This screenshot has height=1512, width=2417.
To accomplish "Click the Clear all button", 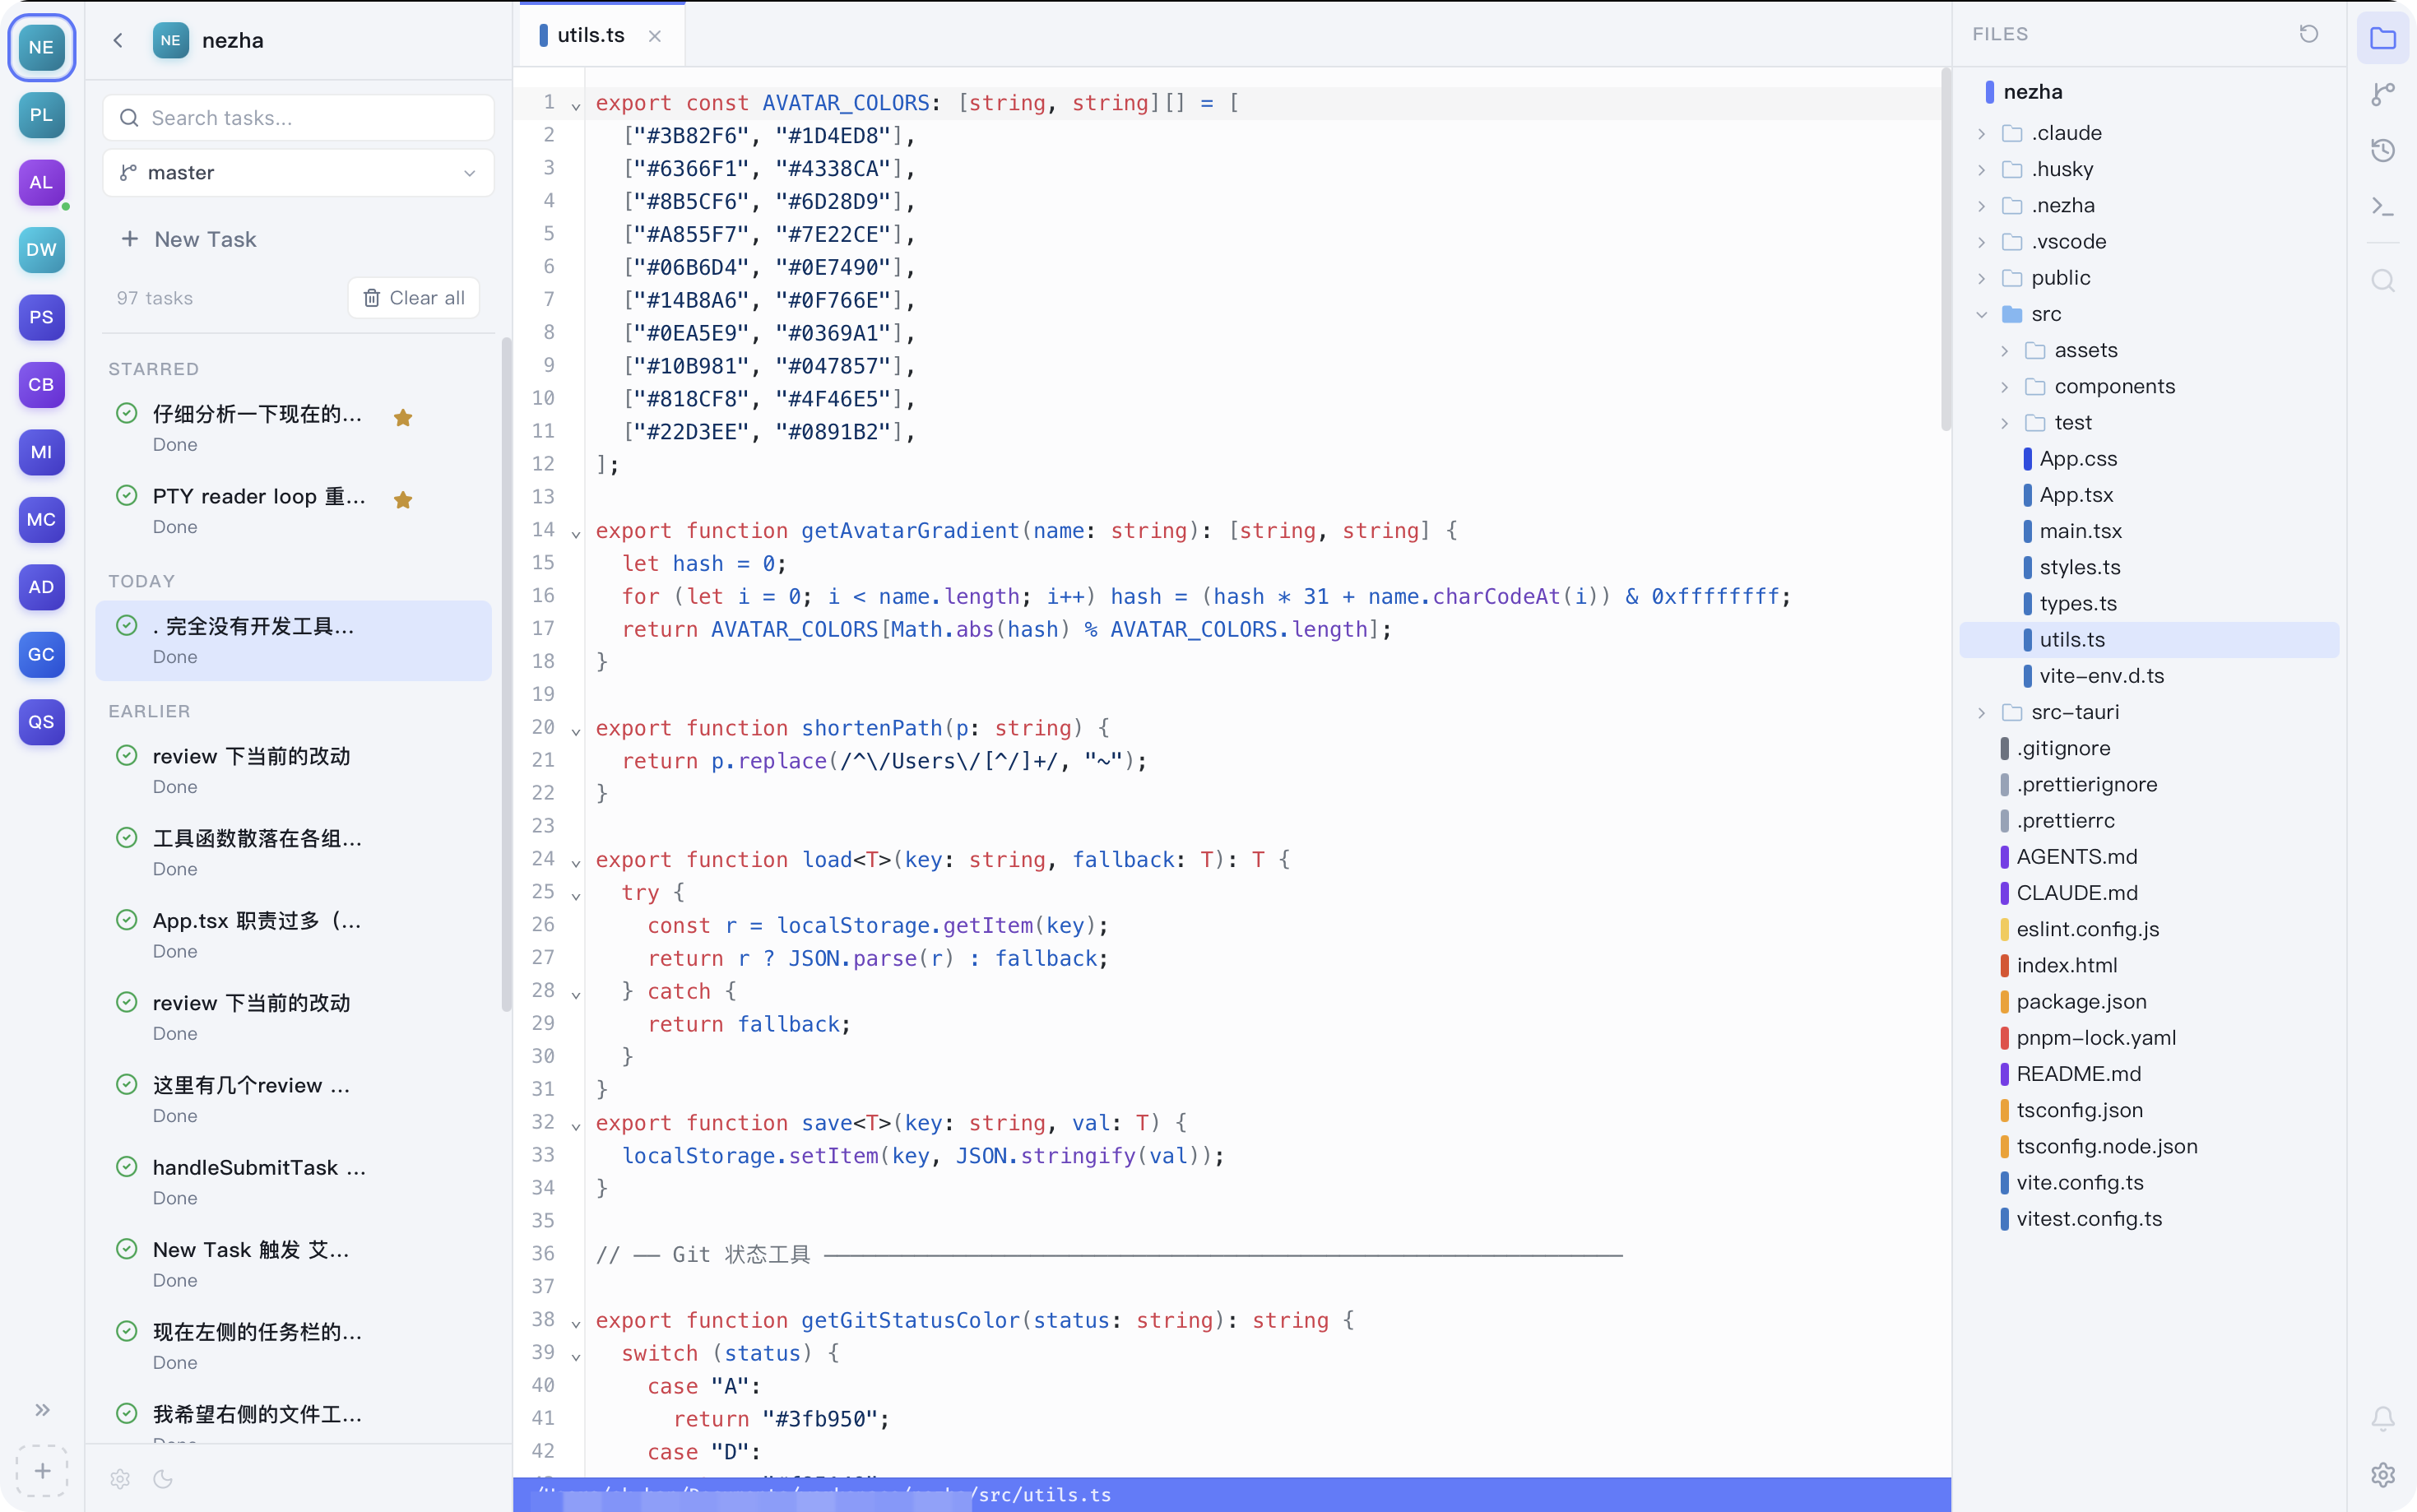I will 414,298.
